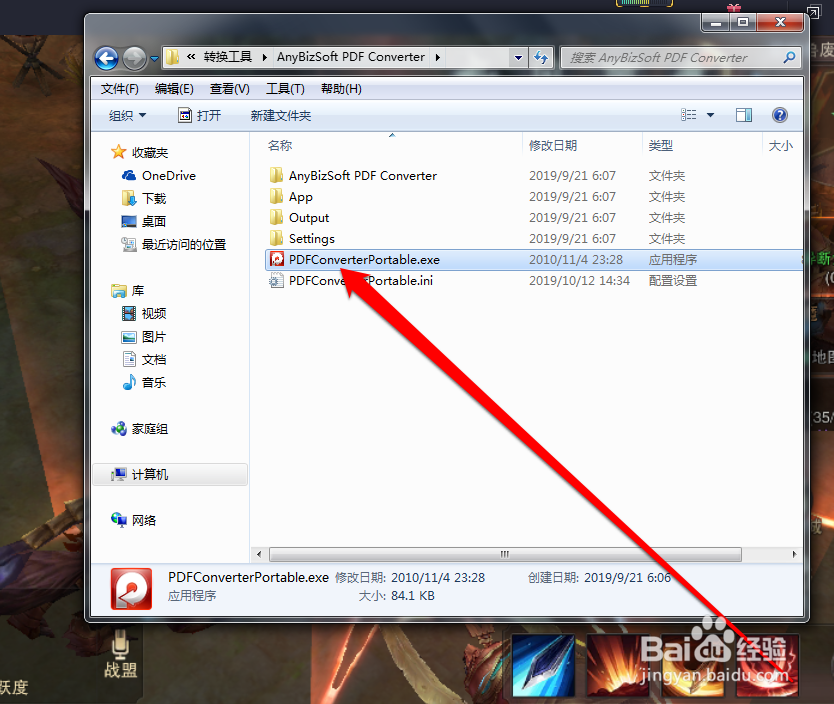Open the 工具(T) menu
Viewport: 834px width, 704px height.
285,89
